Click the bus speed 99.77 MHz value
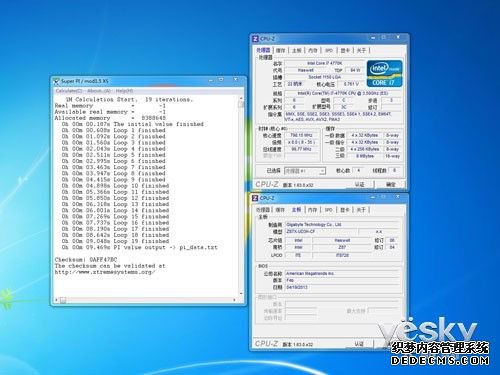The height and width of the screenshot is (375, 500). 301,149
